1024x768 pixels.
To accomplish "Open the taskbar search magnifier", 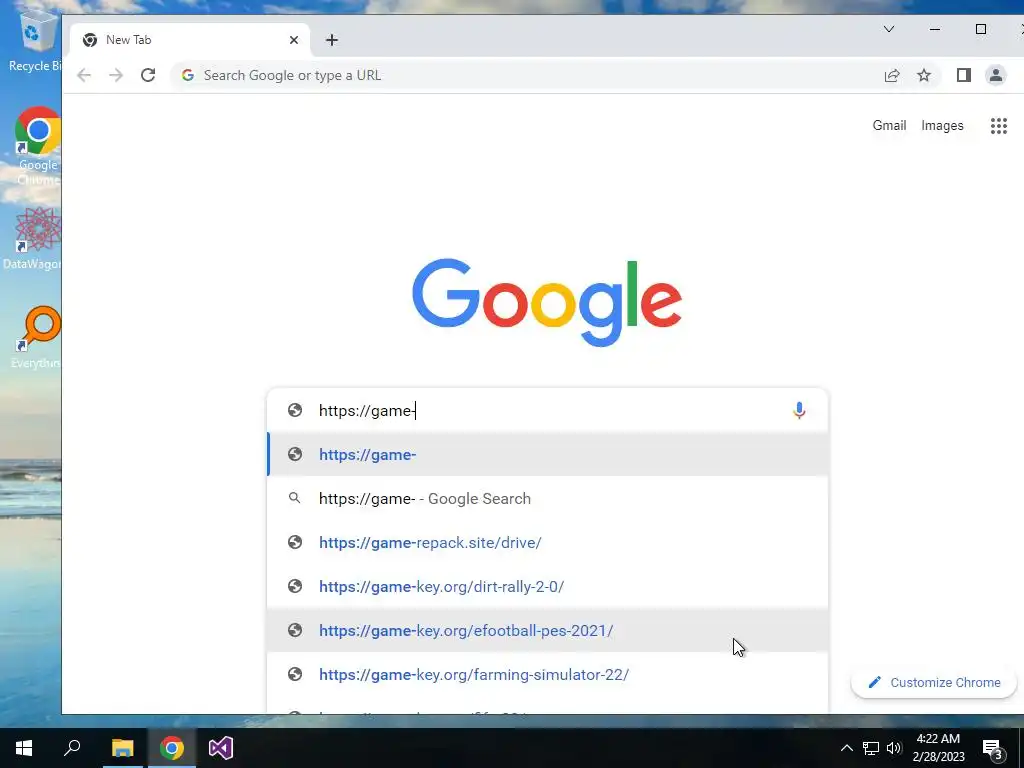I will (x=72, y=748).
